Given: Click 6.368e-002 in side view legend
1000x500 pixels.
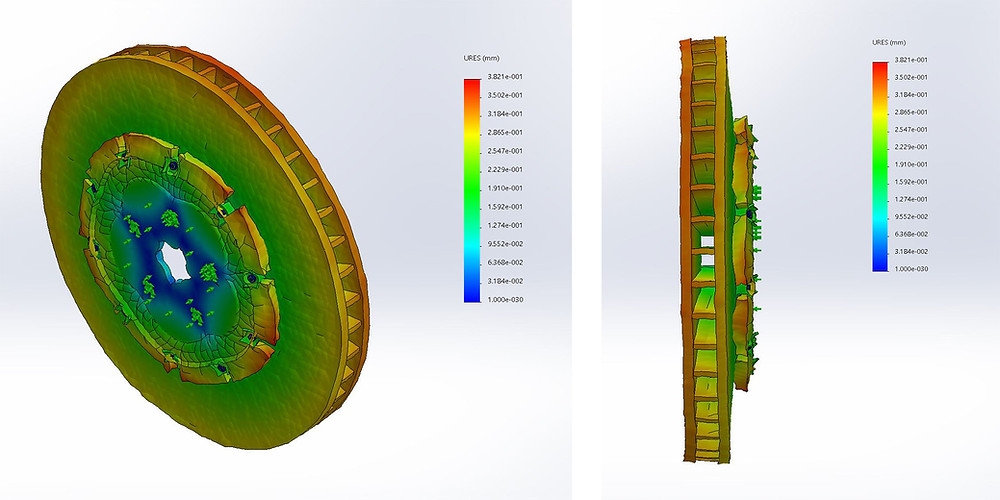Looking at the screenshot, I should tap(912, 234).
